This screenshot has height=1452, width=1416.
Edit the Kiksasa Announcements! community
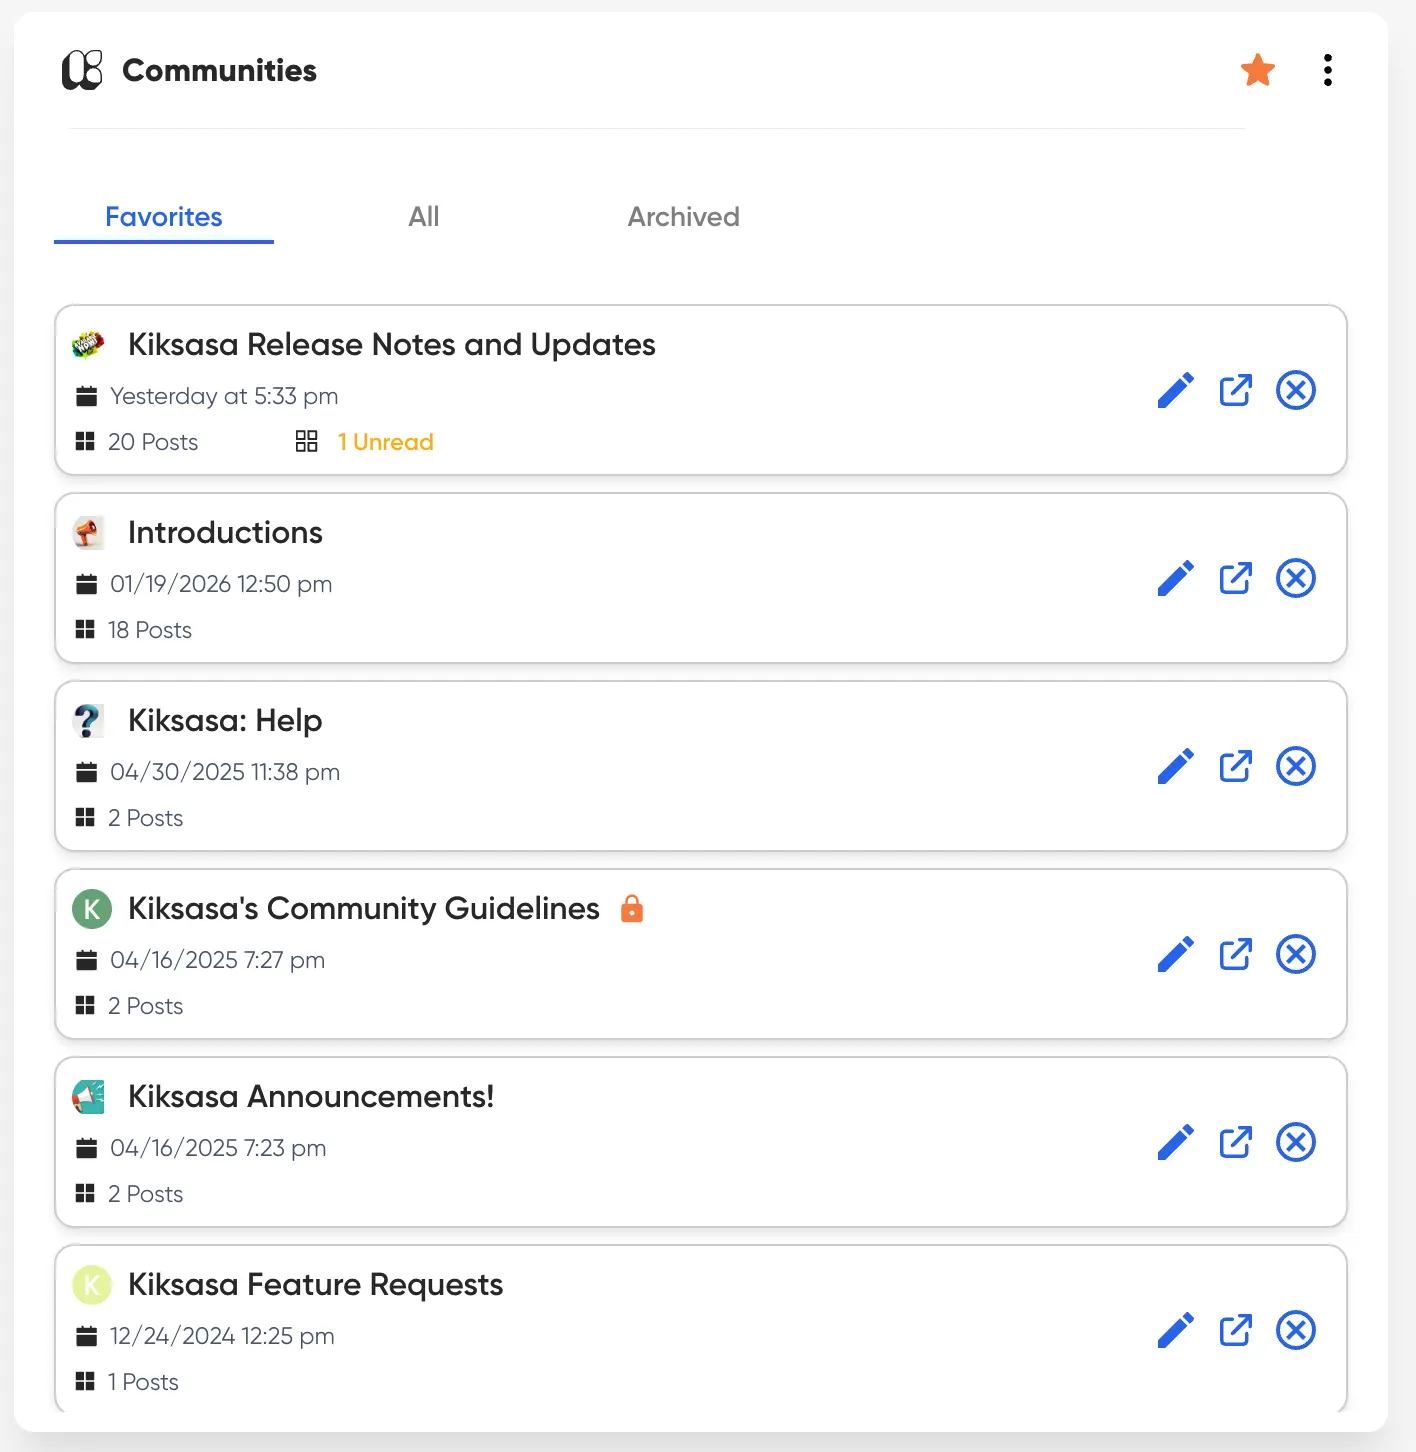pos(1176,1142)
